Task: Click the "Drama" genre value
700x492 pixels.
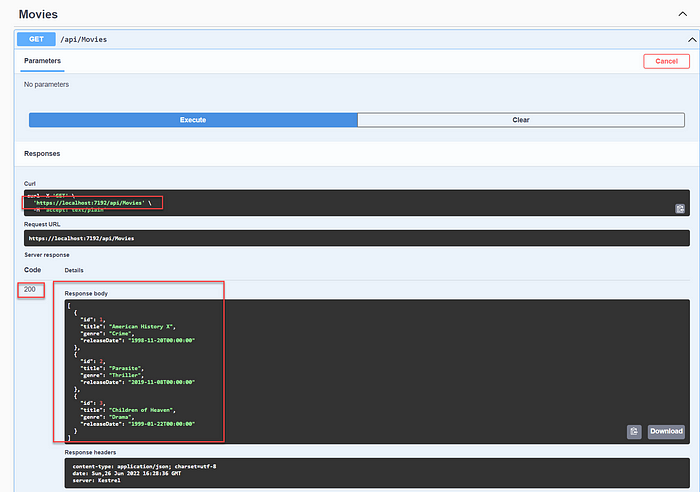Action: (x=121, y=417)
